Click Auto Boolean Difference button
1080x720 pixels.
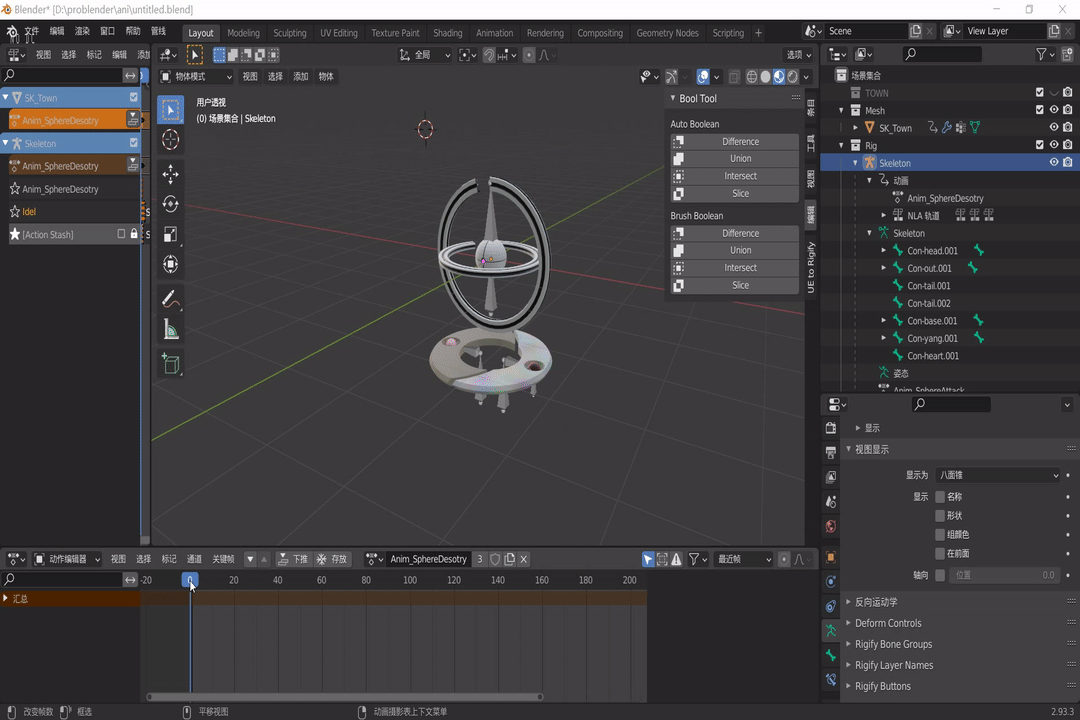(734, 141)
